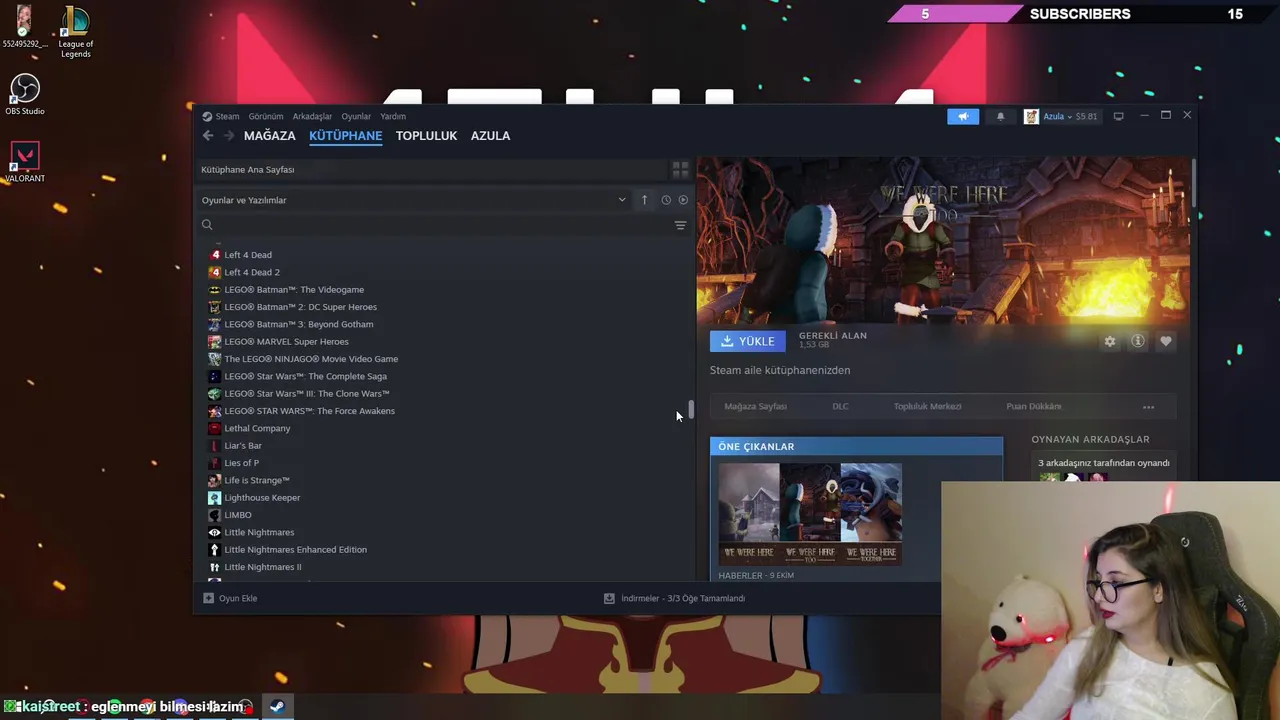Select LEGO Star Wars: The Complete Saga
This screenshot has width=1280, height=720.
[305, 376]
